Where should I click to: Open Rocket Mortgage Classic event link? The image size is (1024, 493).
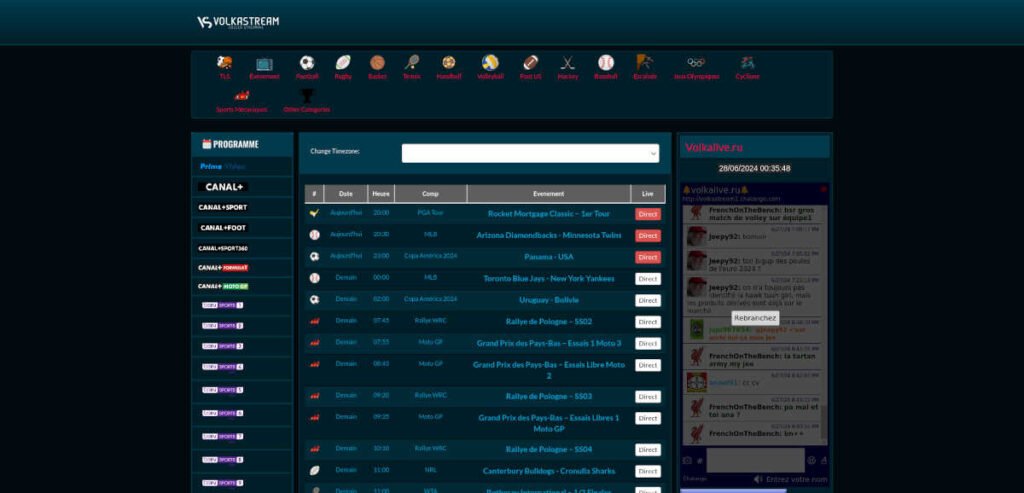[548, 214]
